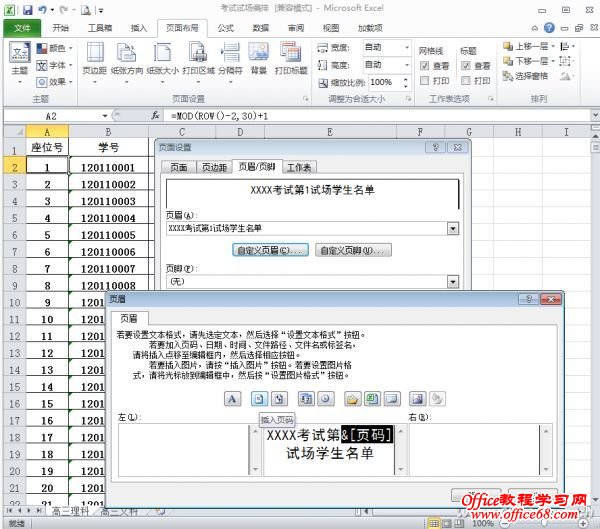The height and width of the screenshot is (529, 600).
Task: Open the 页眉 header dropdown in page setup dialog
Action: point(453,229)
